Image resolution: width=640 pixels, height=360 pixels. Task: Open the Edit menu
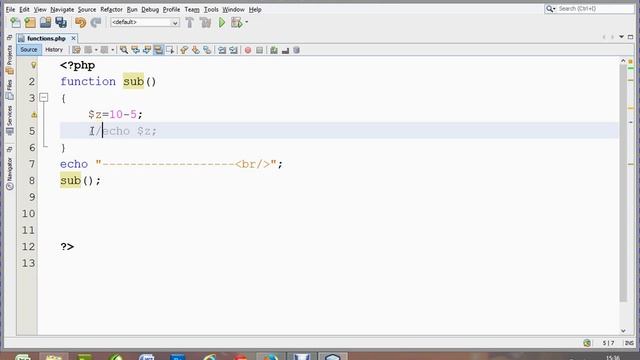coord(24,9)
